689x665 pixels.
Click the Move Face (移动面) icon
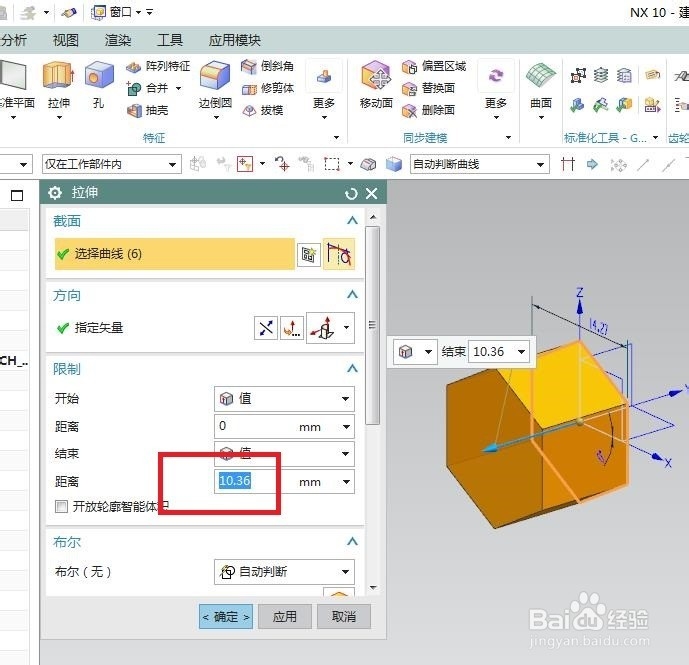pyautogui.click(x=376, y=76)
